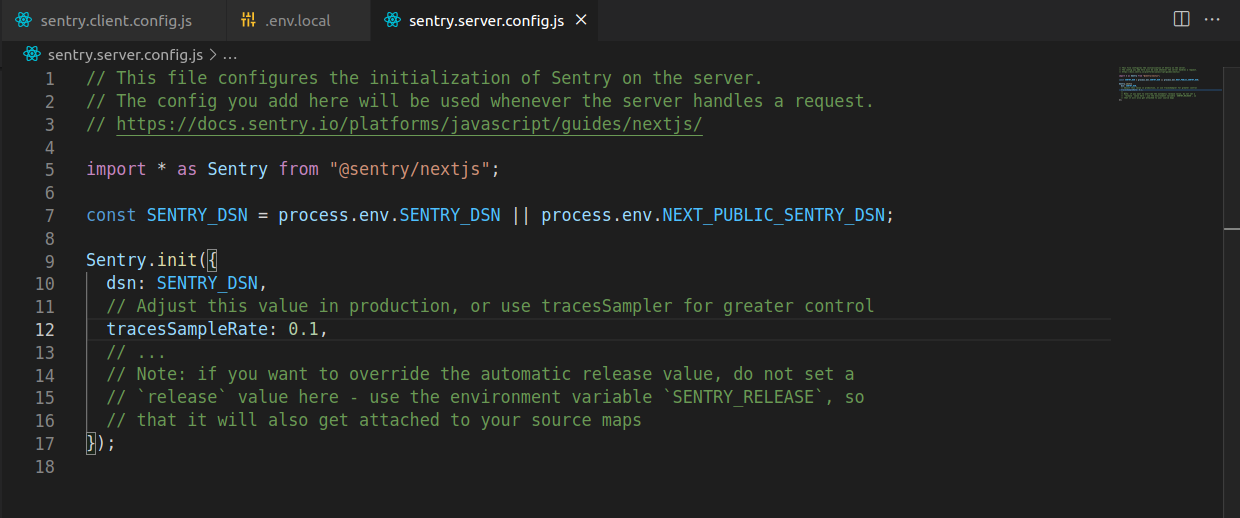Close the sentry.server.config.js tab
Image resolution: width=1240 pixels, height=518 pixels.
pos(582,20)
